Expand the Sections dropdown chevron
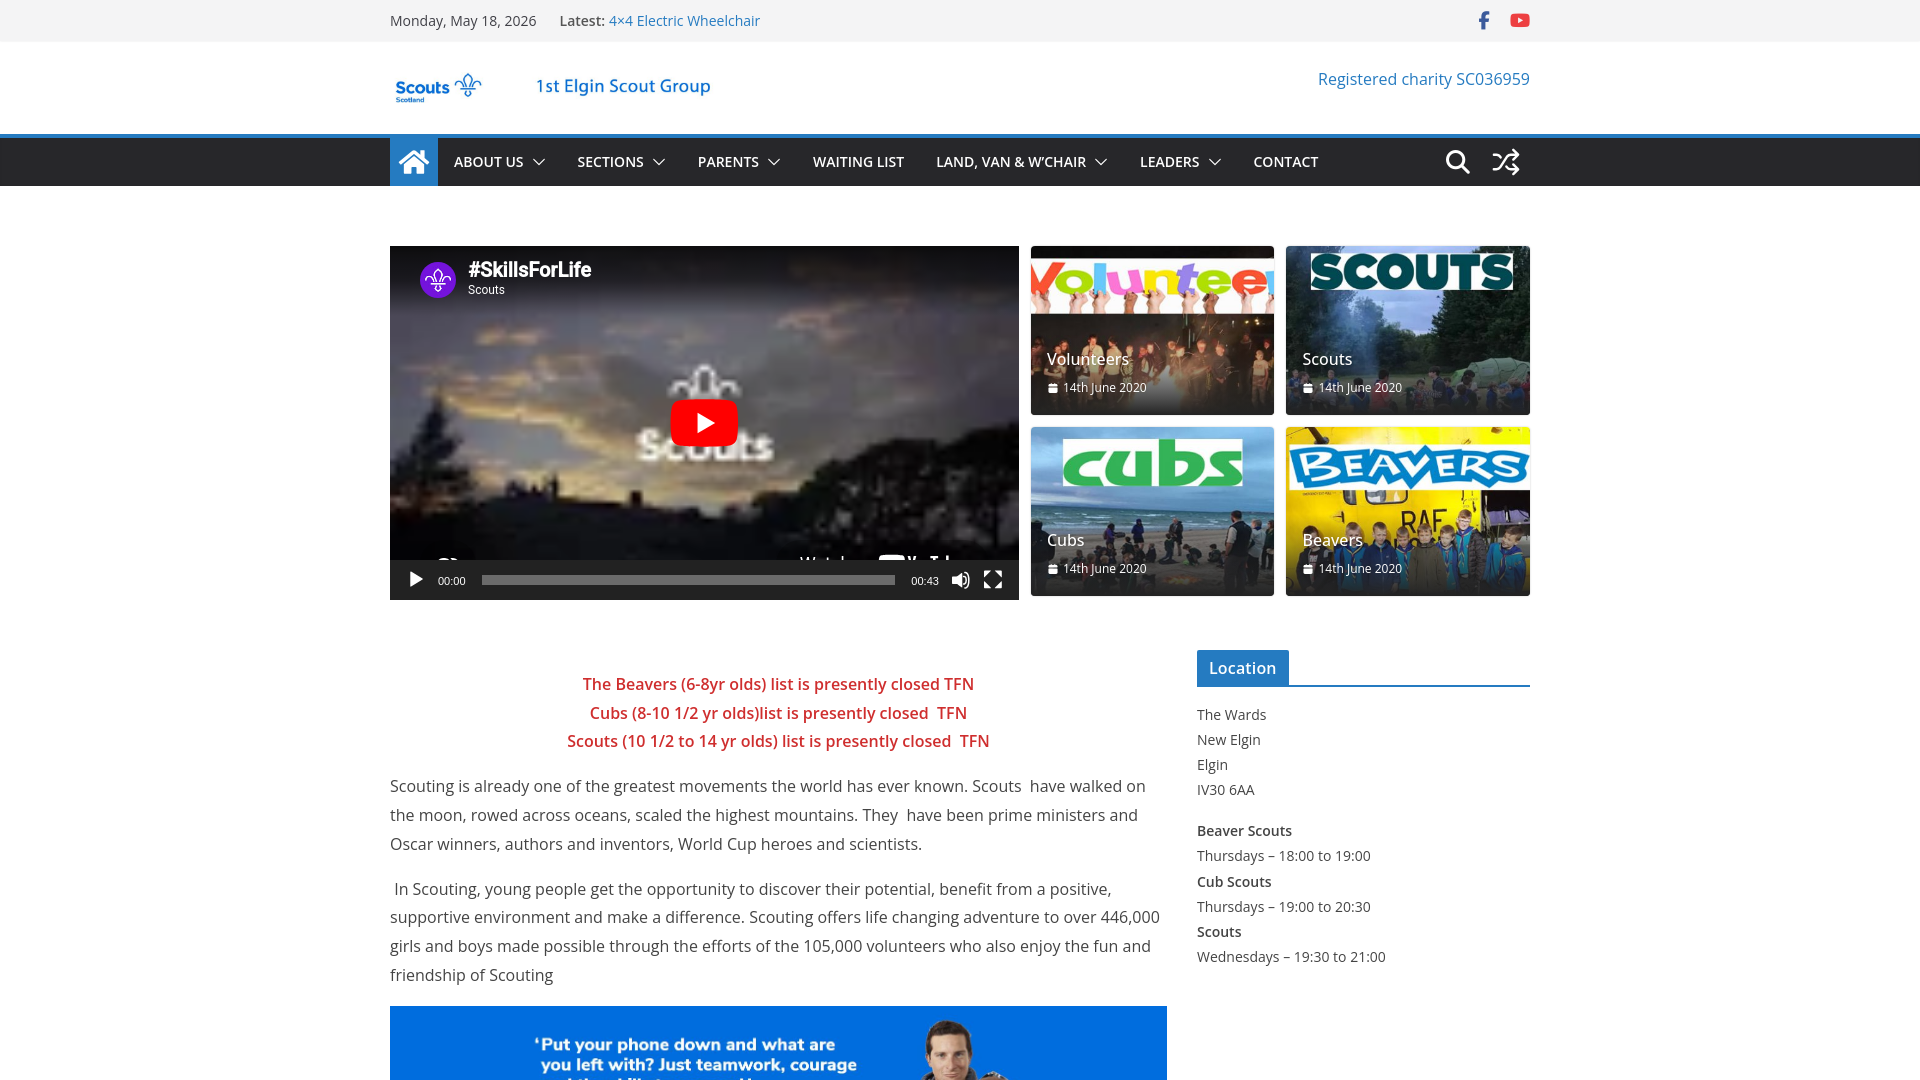The width and height of the screenshot is (1920, 1080). pyautogui.click(x=659, y=162)
